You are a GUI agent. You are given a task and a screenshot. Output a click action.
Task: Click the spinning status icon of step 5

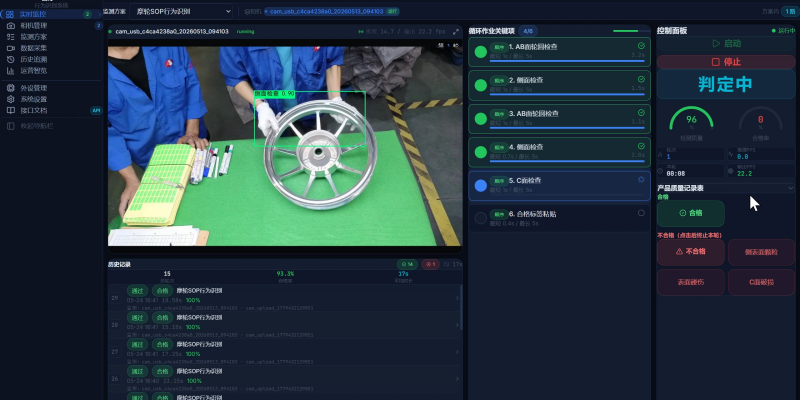coord(641,180)
